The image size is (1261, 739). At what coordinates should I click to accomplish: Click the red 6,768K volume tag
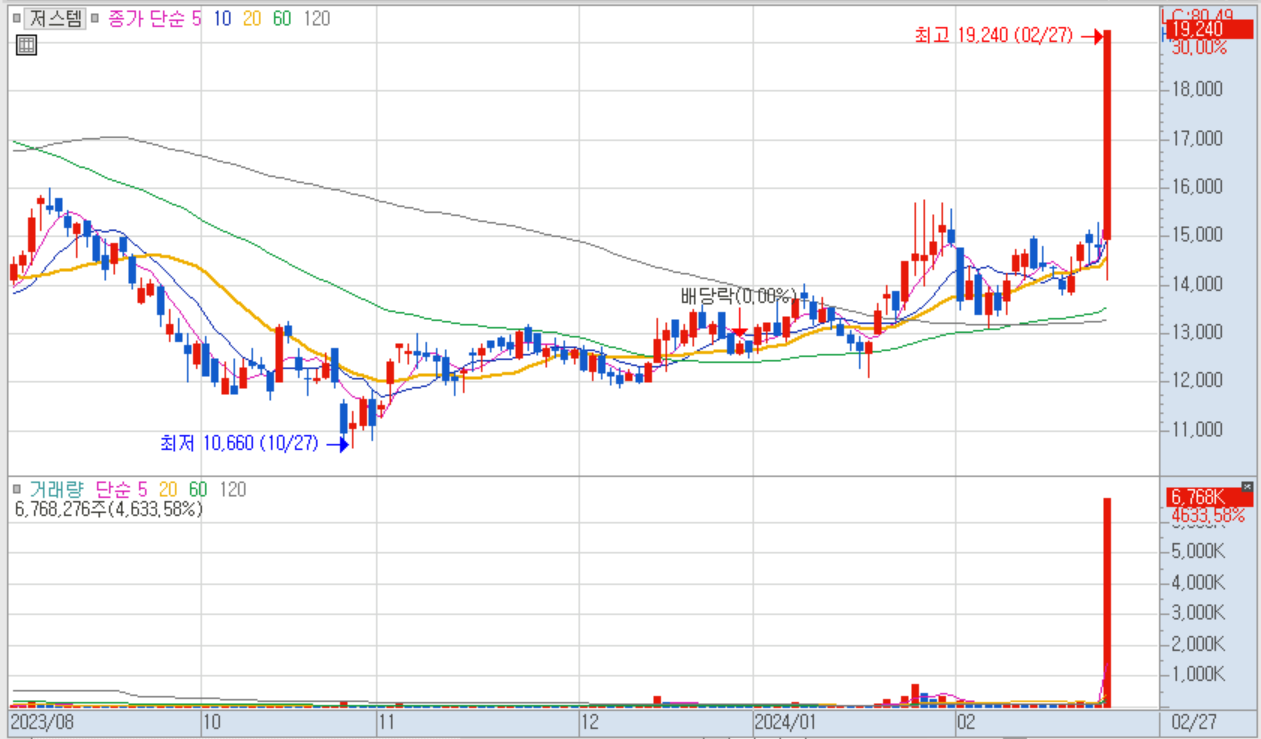1209,497
